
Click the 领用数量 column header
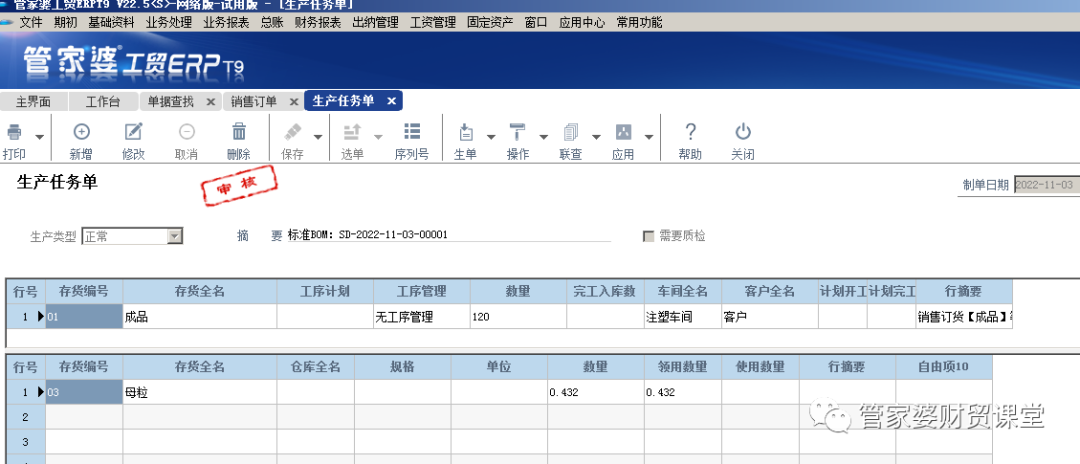tap(683, 367)
